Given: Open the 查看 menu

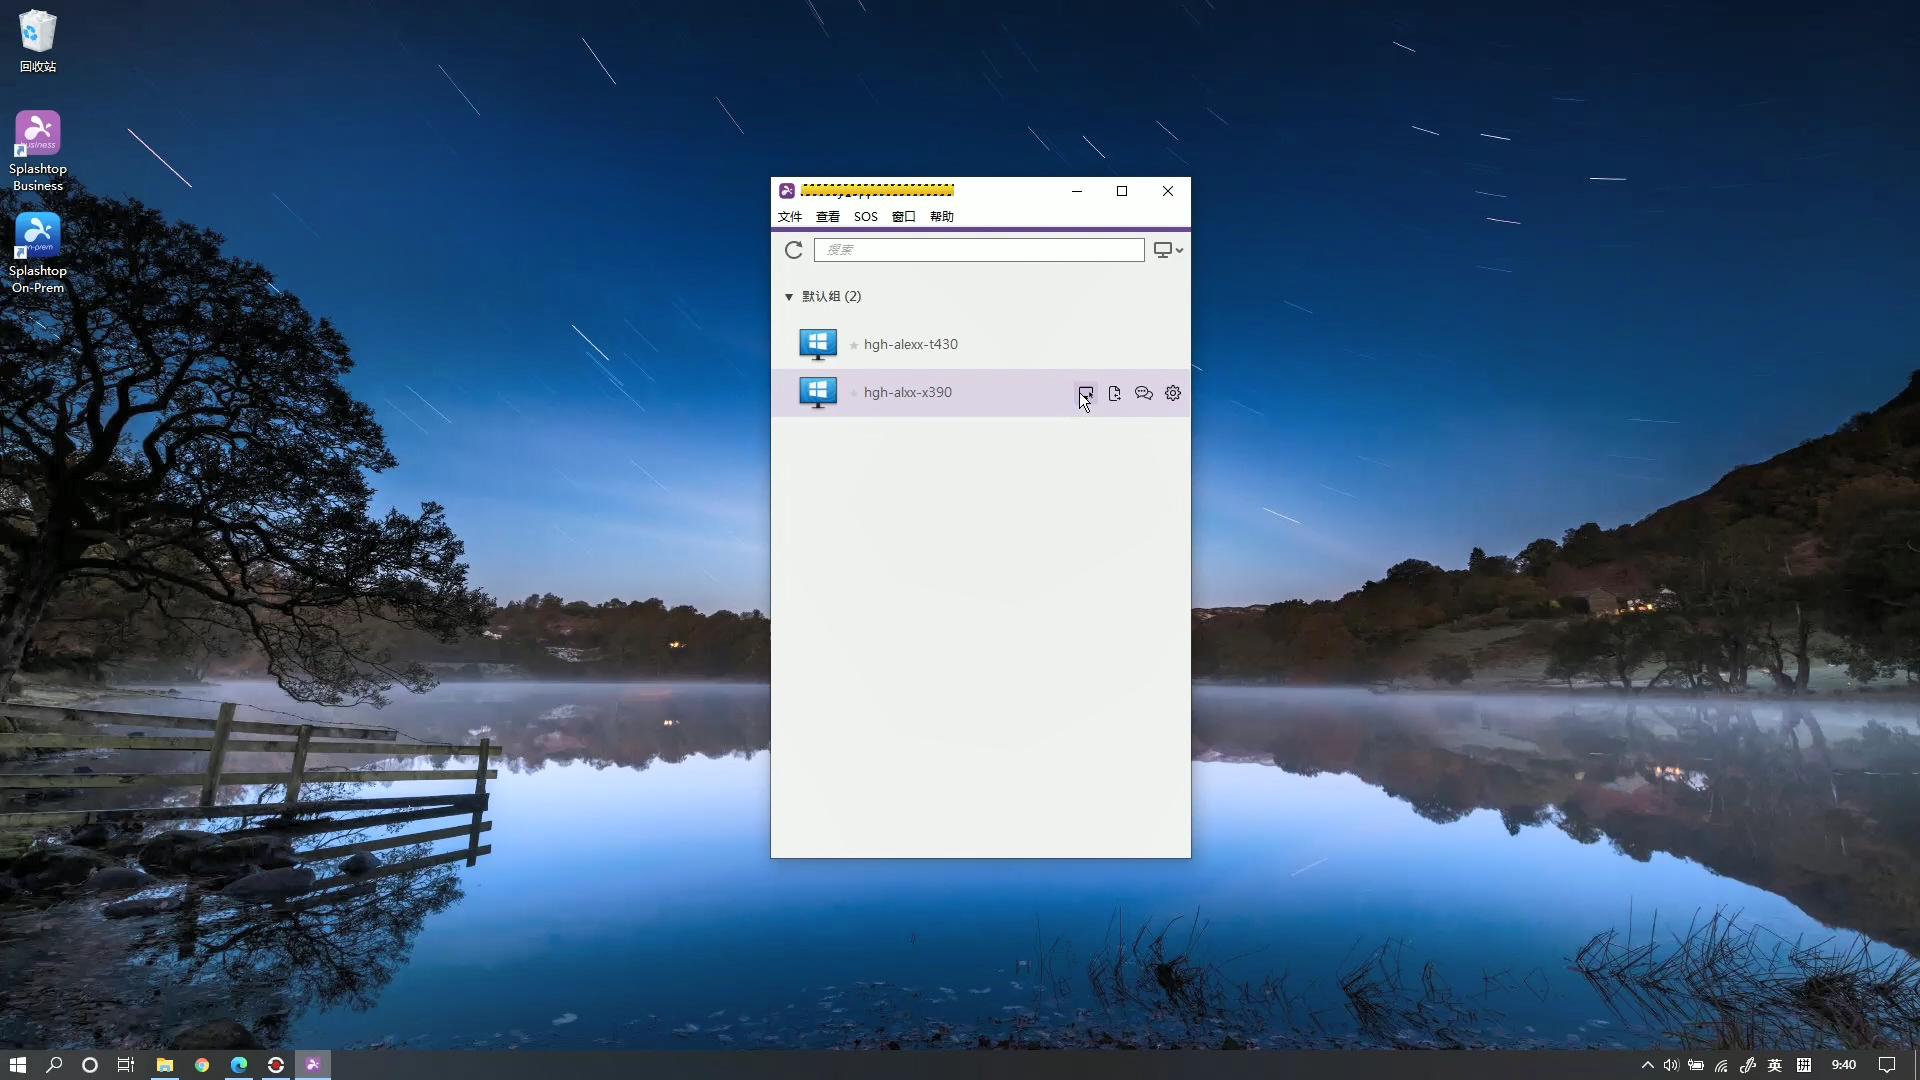Looking at the screenshot, I should 828,216.
